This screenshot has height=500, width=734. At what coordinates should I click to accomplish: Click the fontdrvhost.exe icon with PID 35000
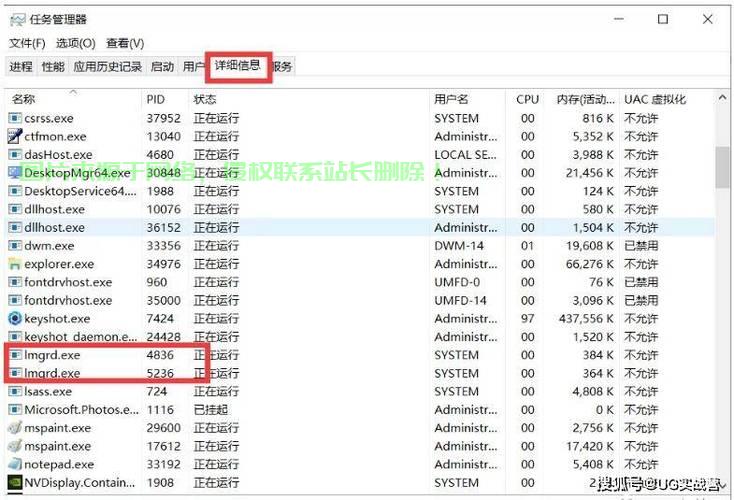point(15,300)
